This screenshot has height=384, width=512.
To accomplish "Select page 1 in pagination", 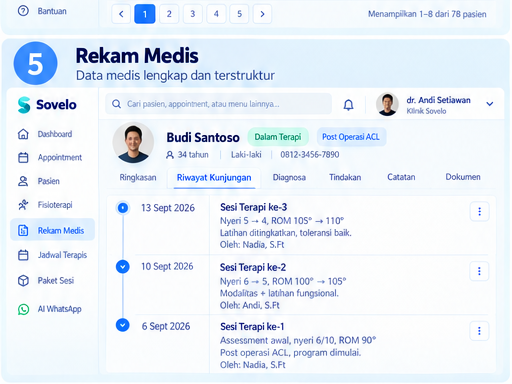I will tap(145, 14).
